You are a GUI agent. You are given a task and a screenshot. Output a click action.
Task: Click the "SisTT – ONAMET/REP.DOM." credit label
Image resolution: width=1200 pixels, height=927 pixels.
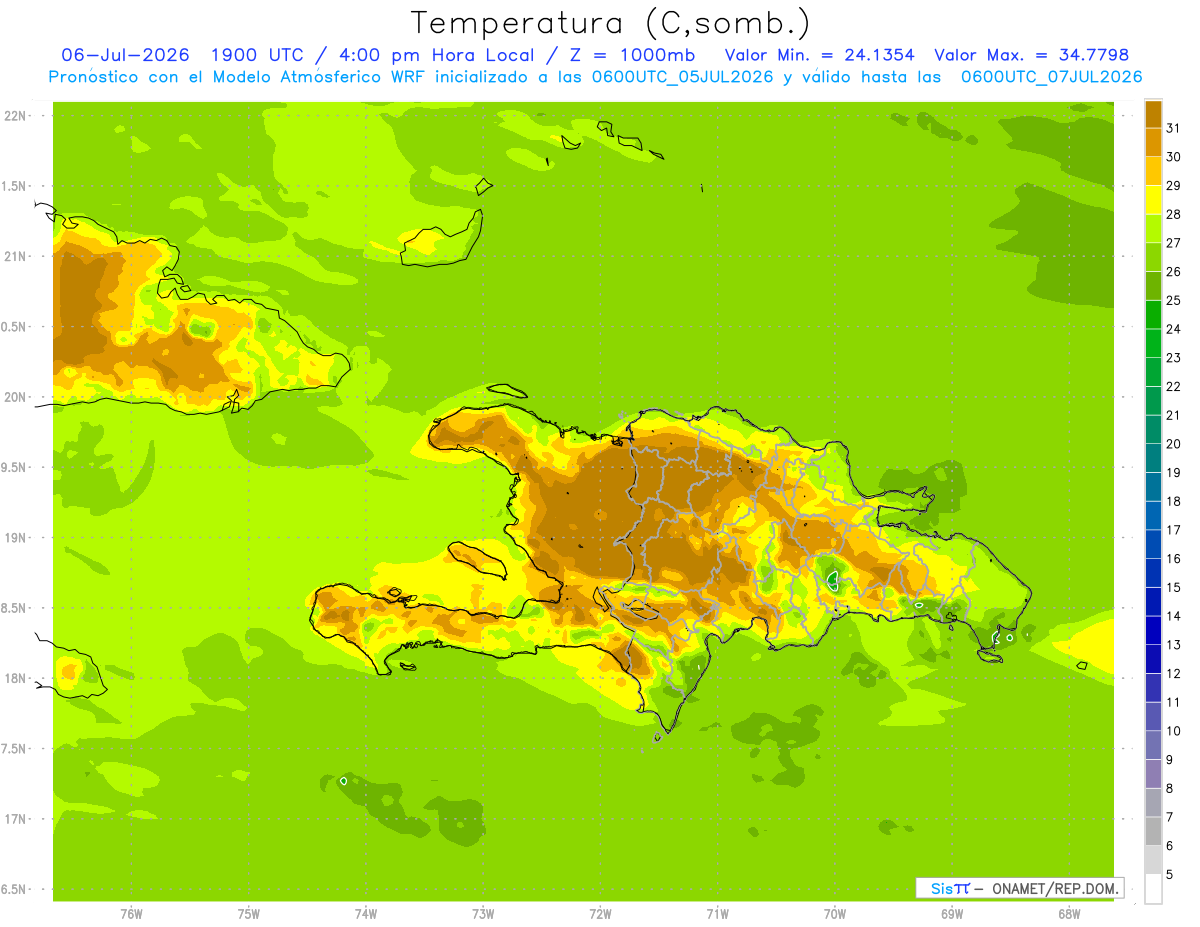[1020, 888]
